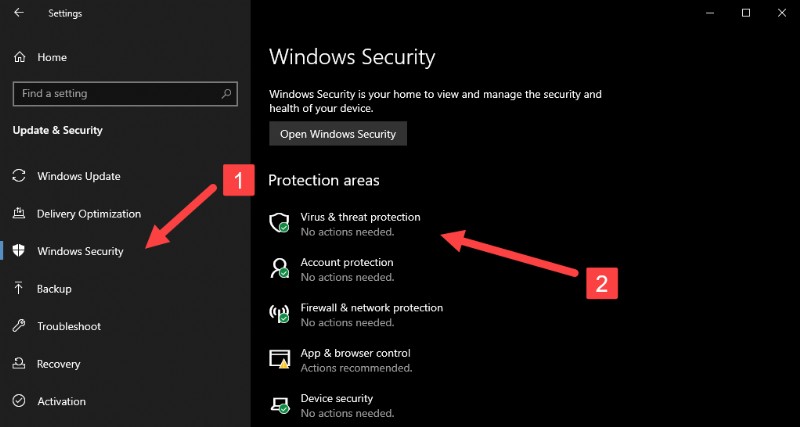Click the Virus & threat protection shield icon
This screenshot has height=427, width=800.
(280, 223)
